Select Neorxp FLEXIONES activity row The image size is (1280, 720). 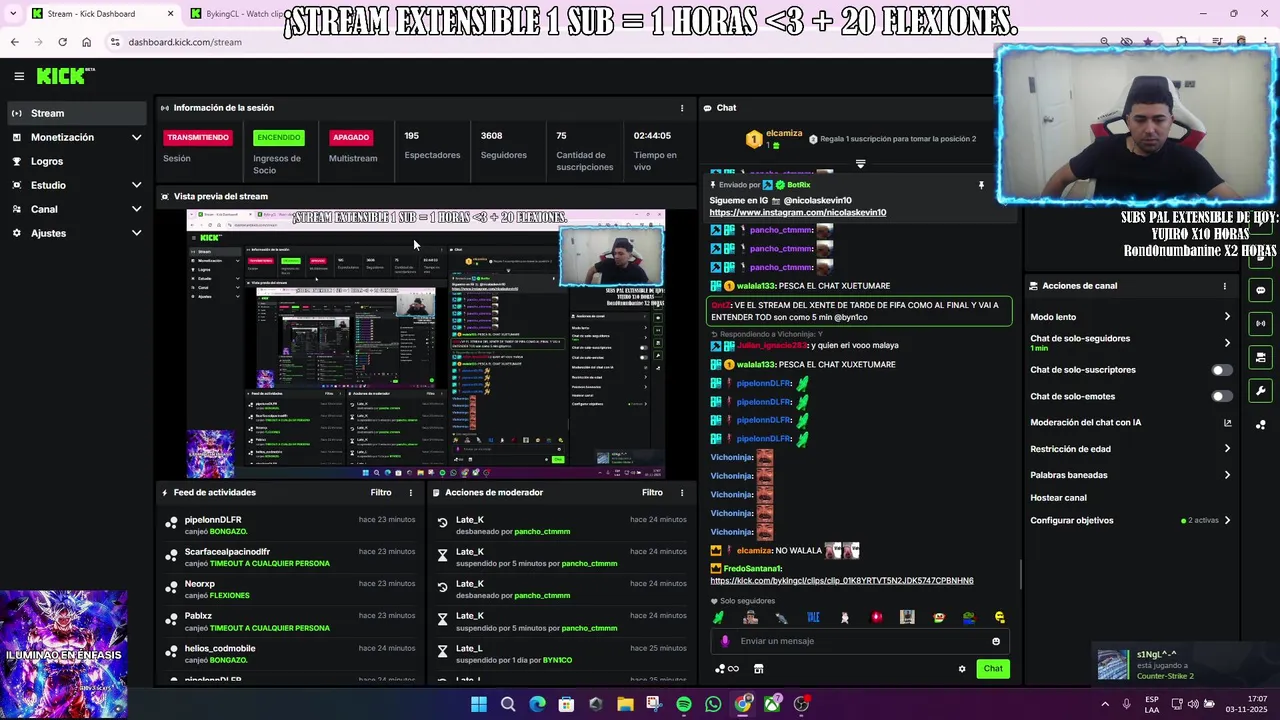point(290,589)
